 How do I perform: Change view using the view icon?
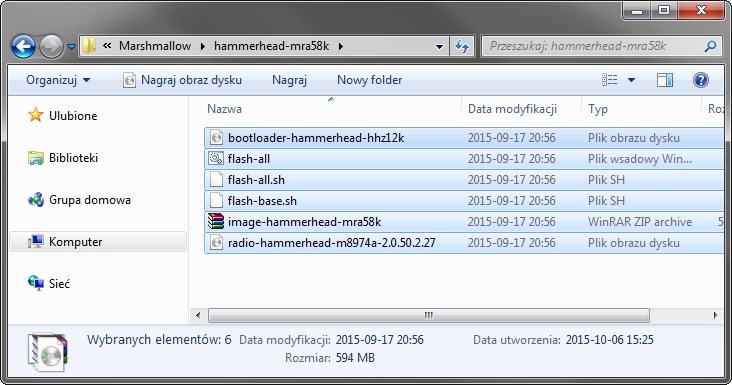610,80
